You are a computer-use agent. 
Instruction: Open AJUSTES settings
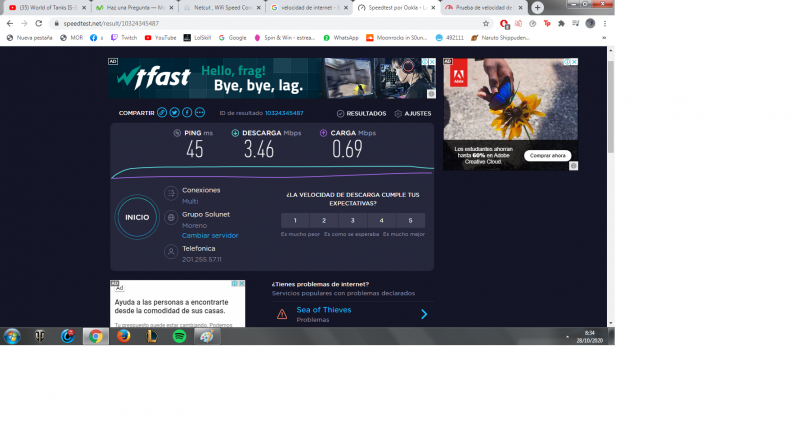pos(413,114)
